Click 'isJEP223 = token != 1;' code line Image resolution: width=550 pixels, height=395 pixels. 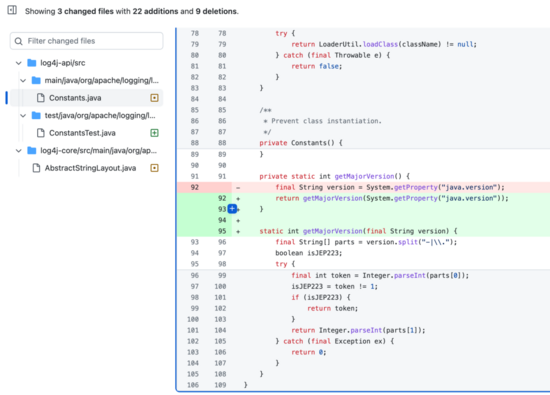[x=334, y=287]
